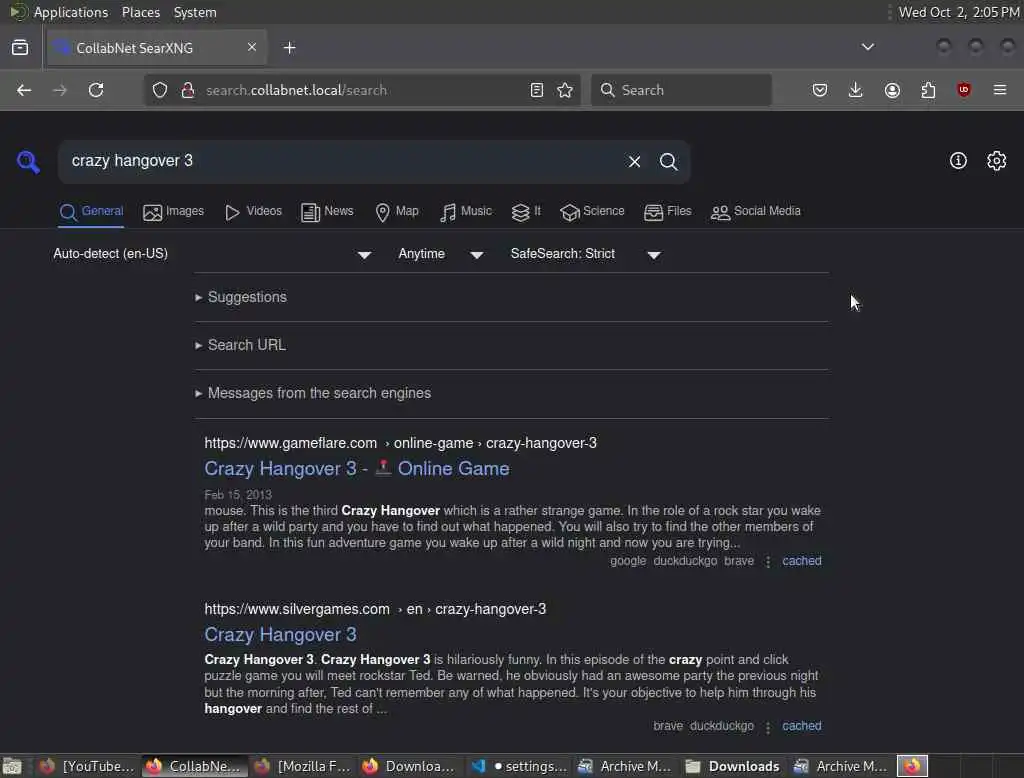Click the uBlock Origin toolbar icon
1024x778 pixels.
pos(964,90)
